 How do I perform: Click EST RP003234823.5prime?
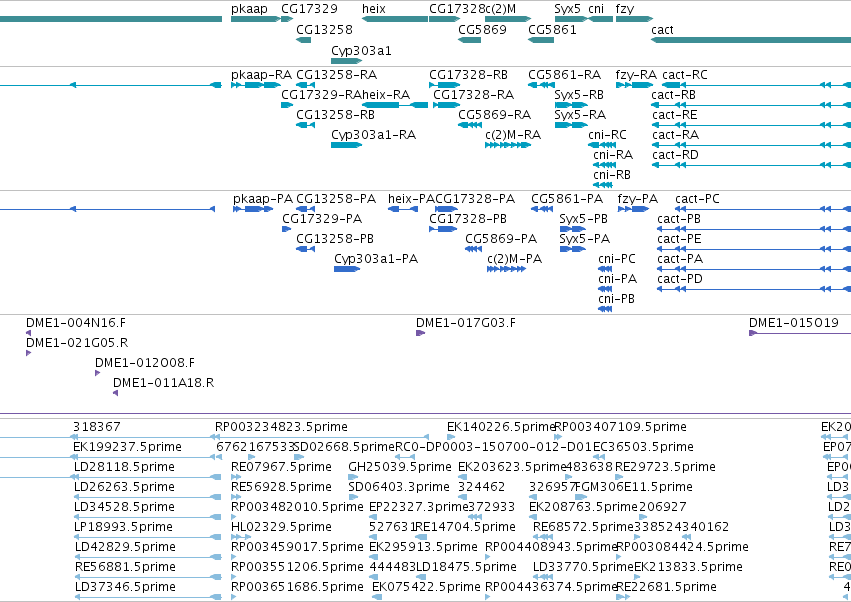pos(322,437)
